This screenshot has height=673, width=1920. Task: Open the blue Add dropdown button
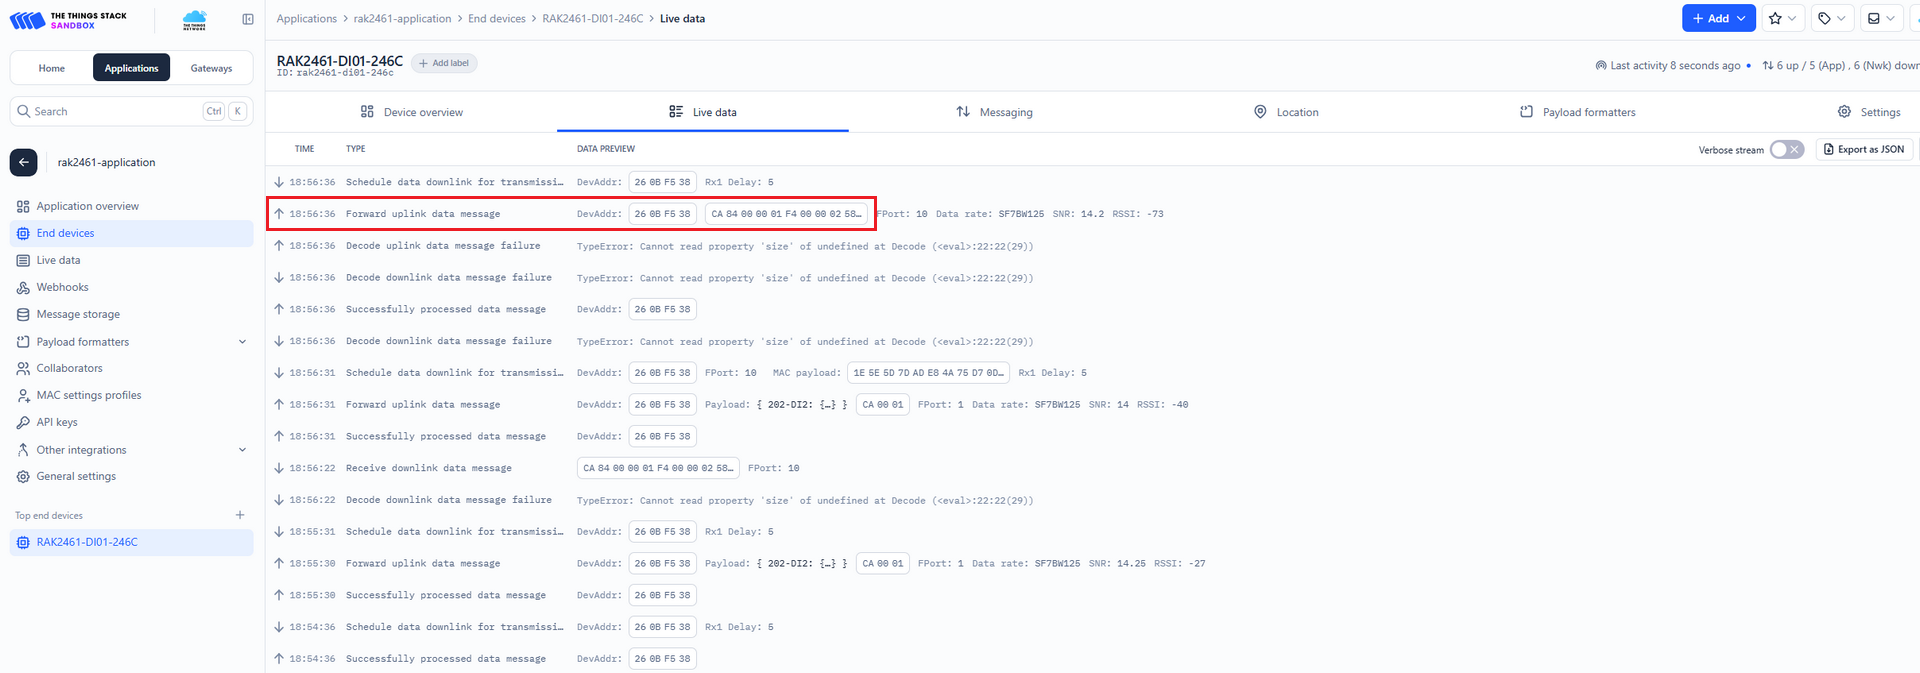(x=1718, y=18)
